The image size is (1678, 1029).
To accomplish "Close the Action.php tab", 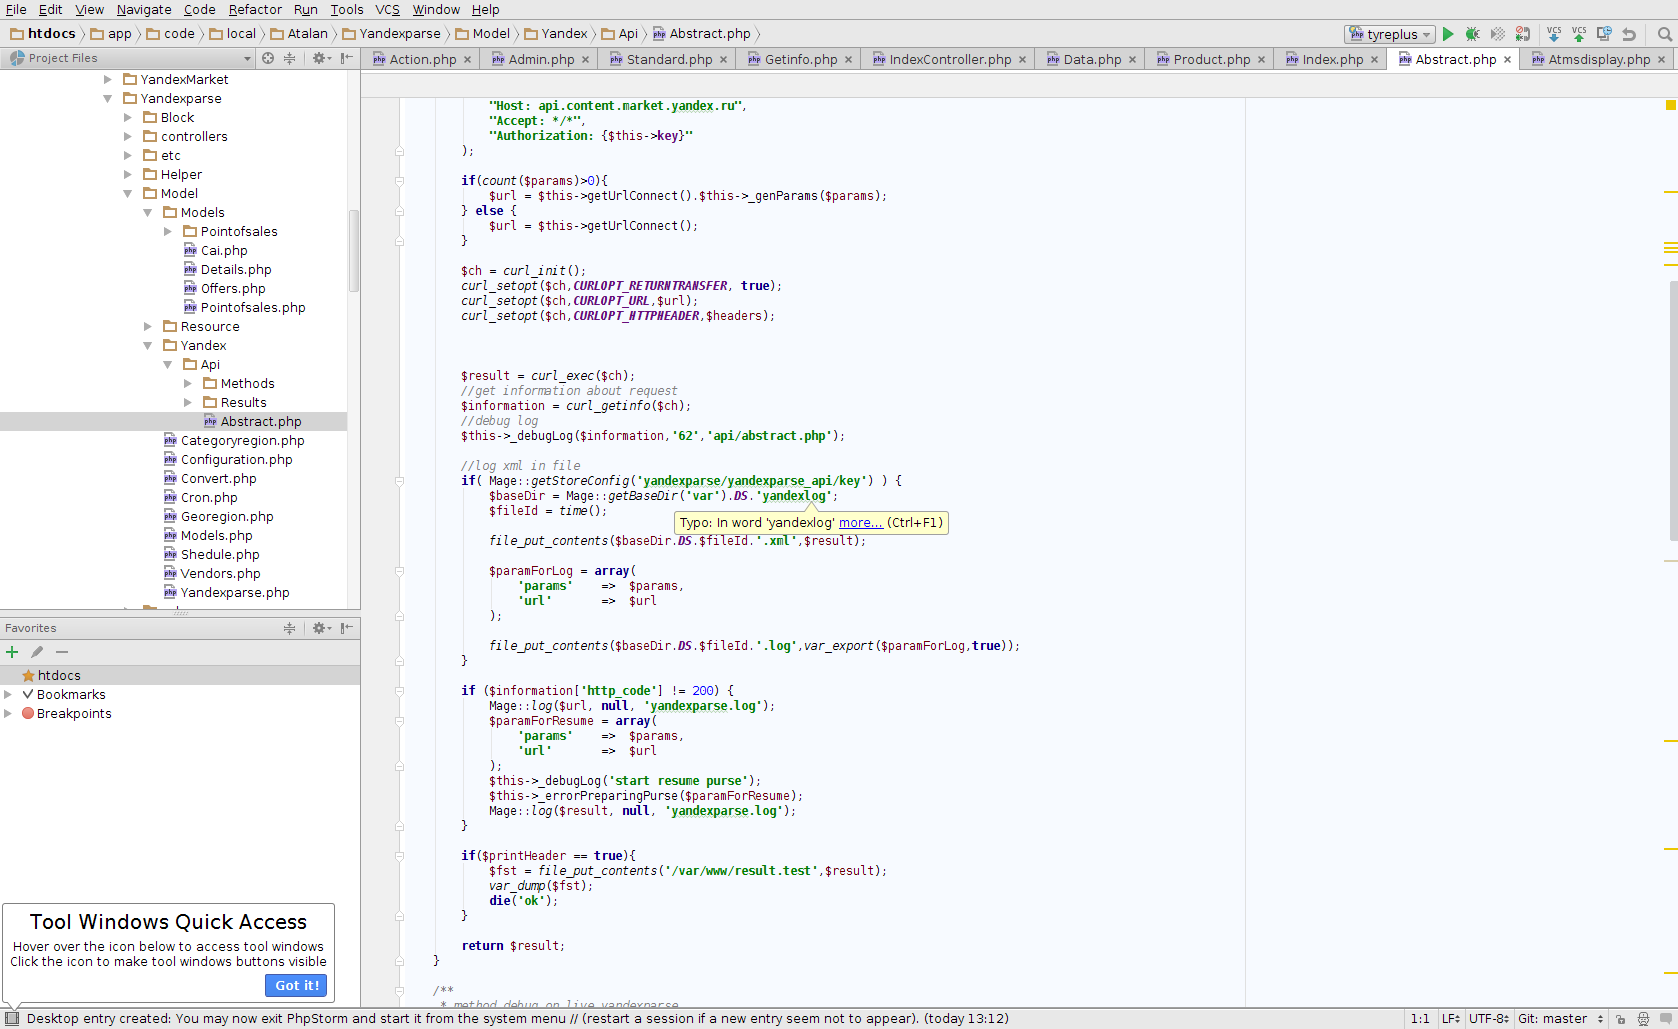I will click(x=467, y=60).
